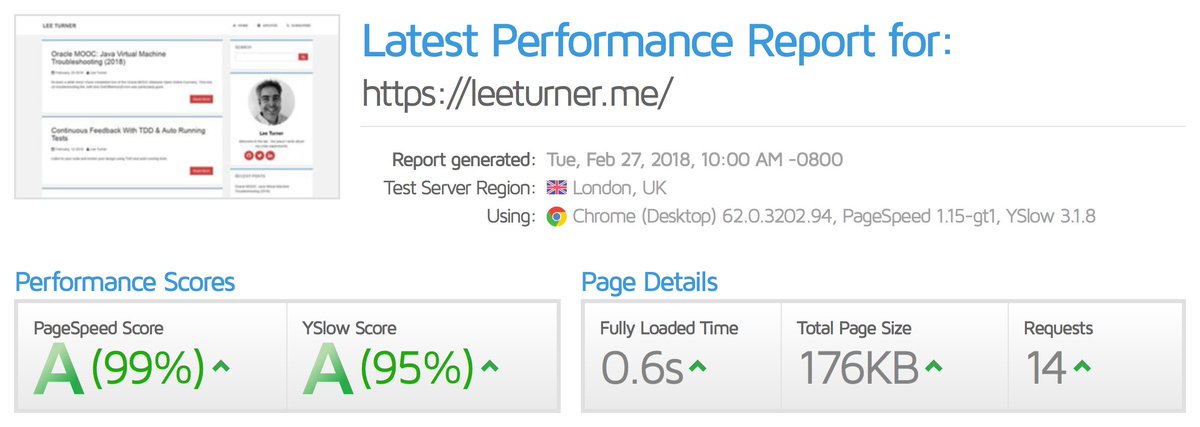The image size is (1200, 427).
Task: Click the green arrow next to 14 requests
Action: [x=1082, y=366]
